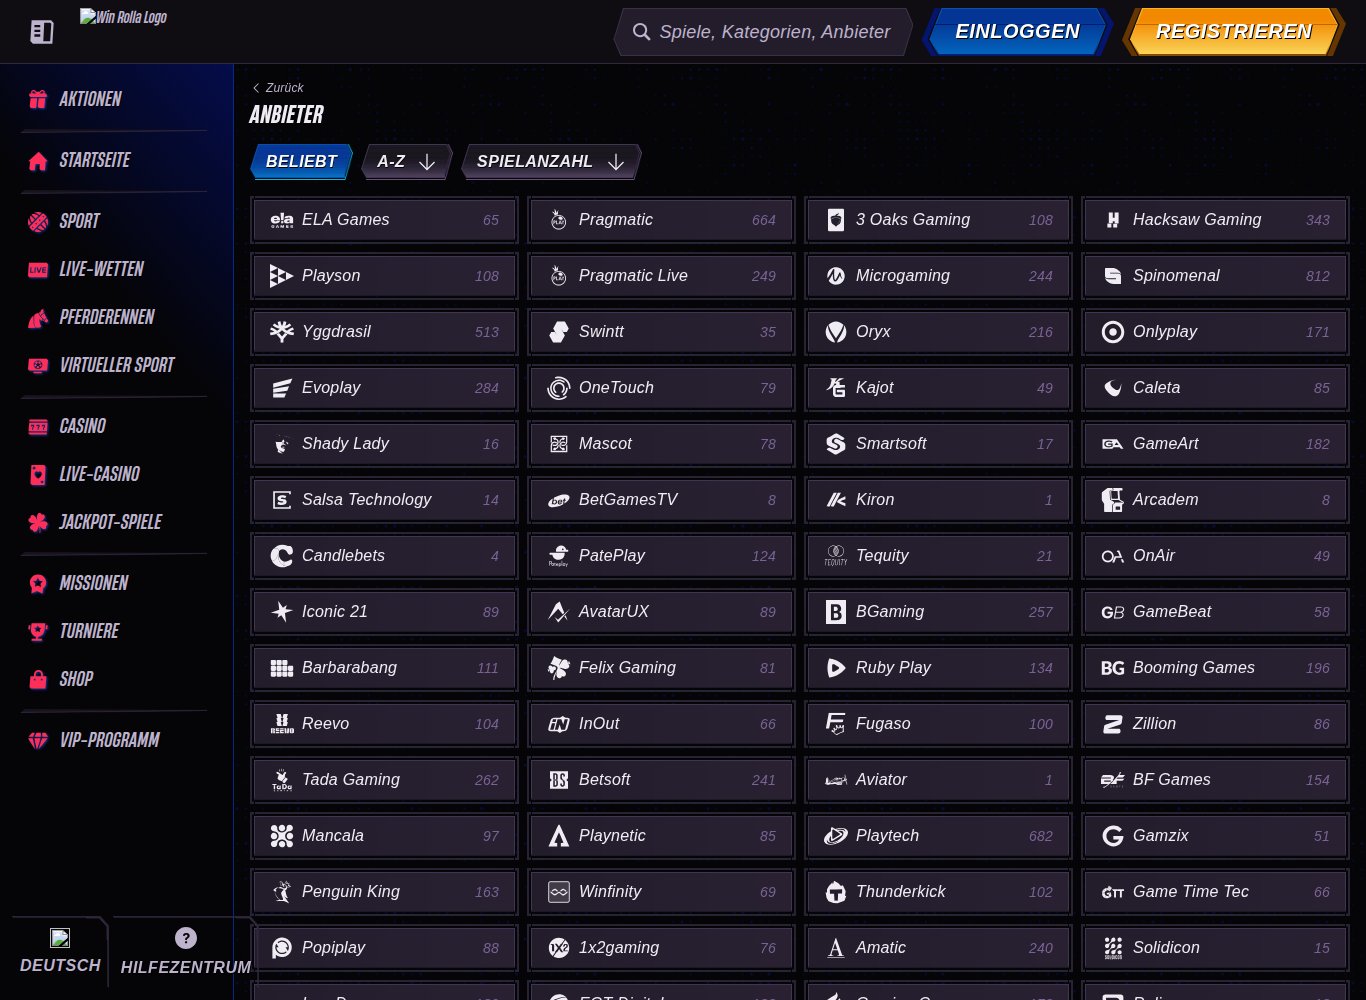1366x1000 pixels.
Task: Click the Onlyplay provider logo
Action: [1113, 332]
